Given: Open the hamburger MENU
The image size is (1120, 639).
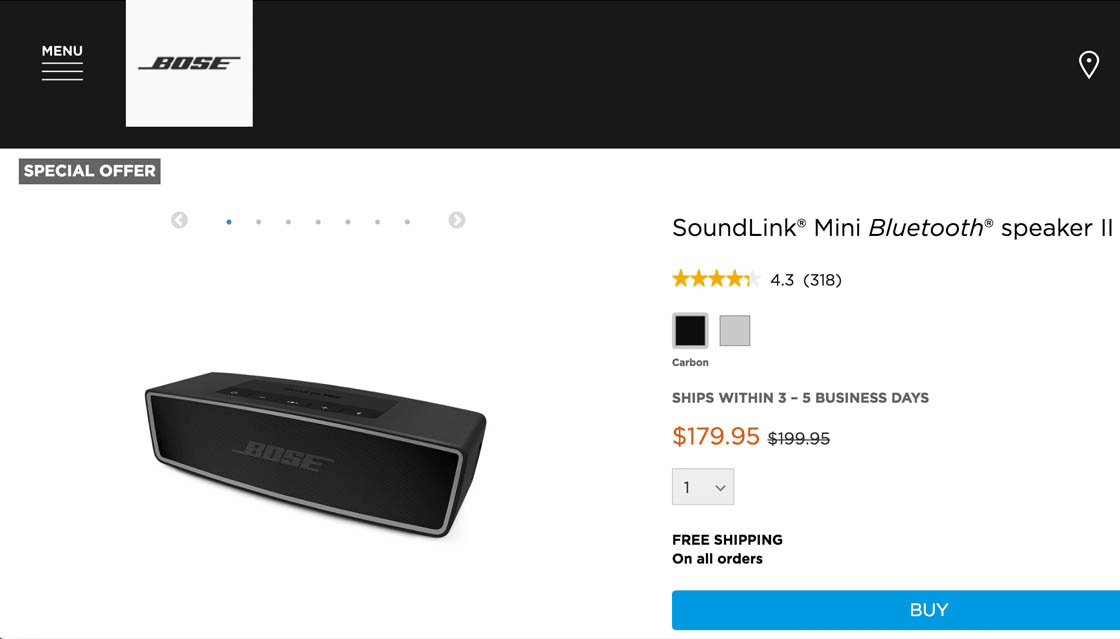Looking at the screenshot, I should (62, 62).
